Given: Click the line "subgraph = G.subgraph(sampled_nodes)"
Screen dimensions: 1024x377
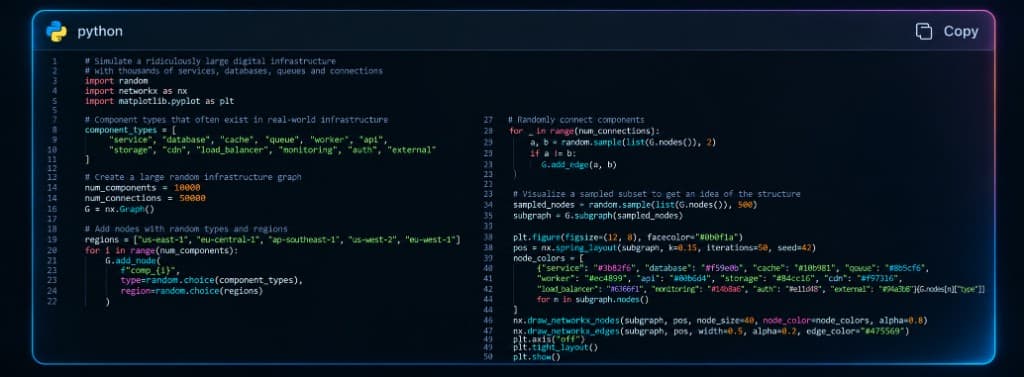Looking at the screenshot, I should [598, 215].
